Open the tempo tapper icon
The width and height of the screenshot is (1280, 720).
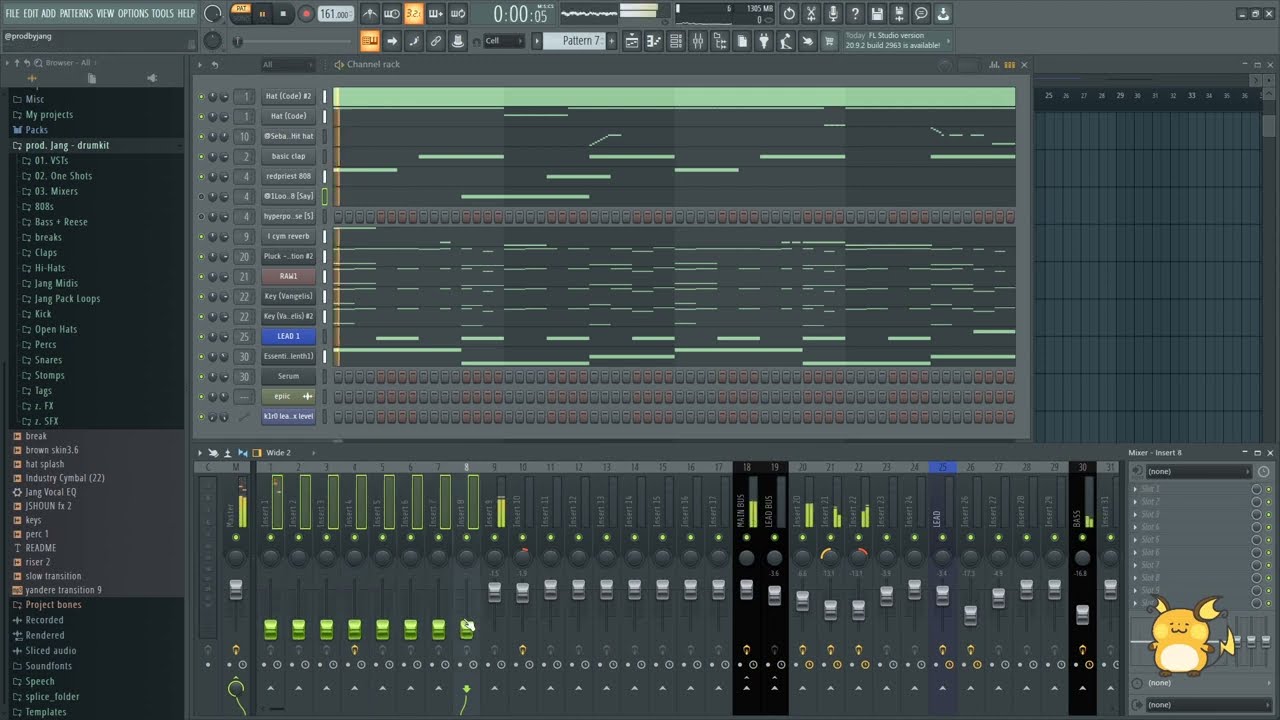click(786, 41)
